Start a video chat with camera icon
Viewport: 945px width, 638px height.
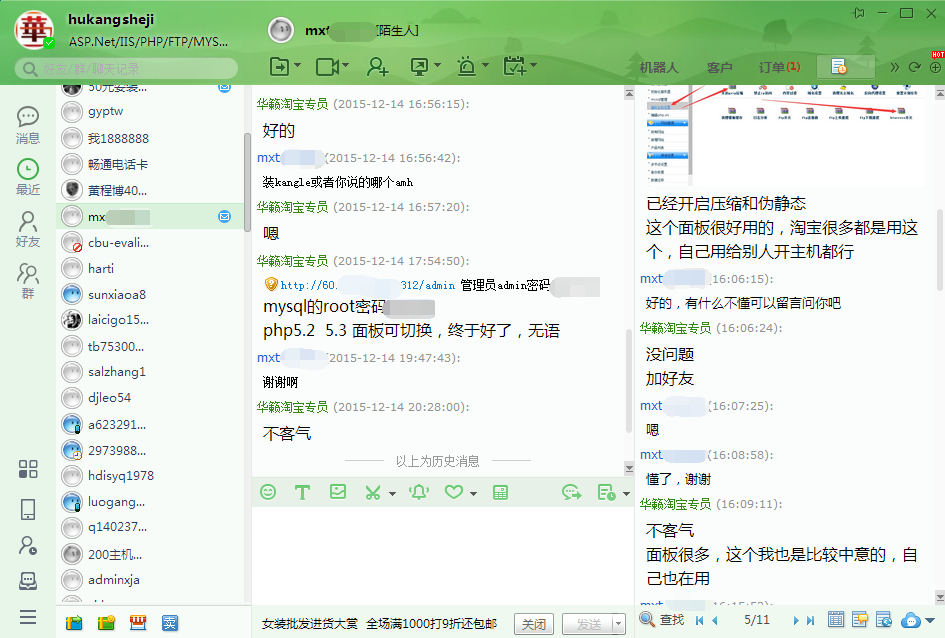tap(327, 66)
